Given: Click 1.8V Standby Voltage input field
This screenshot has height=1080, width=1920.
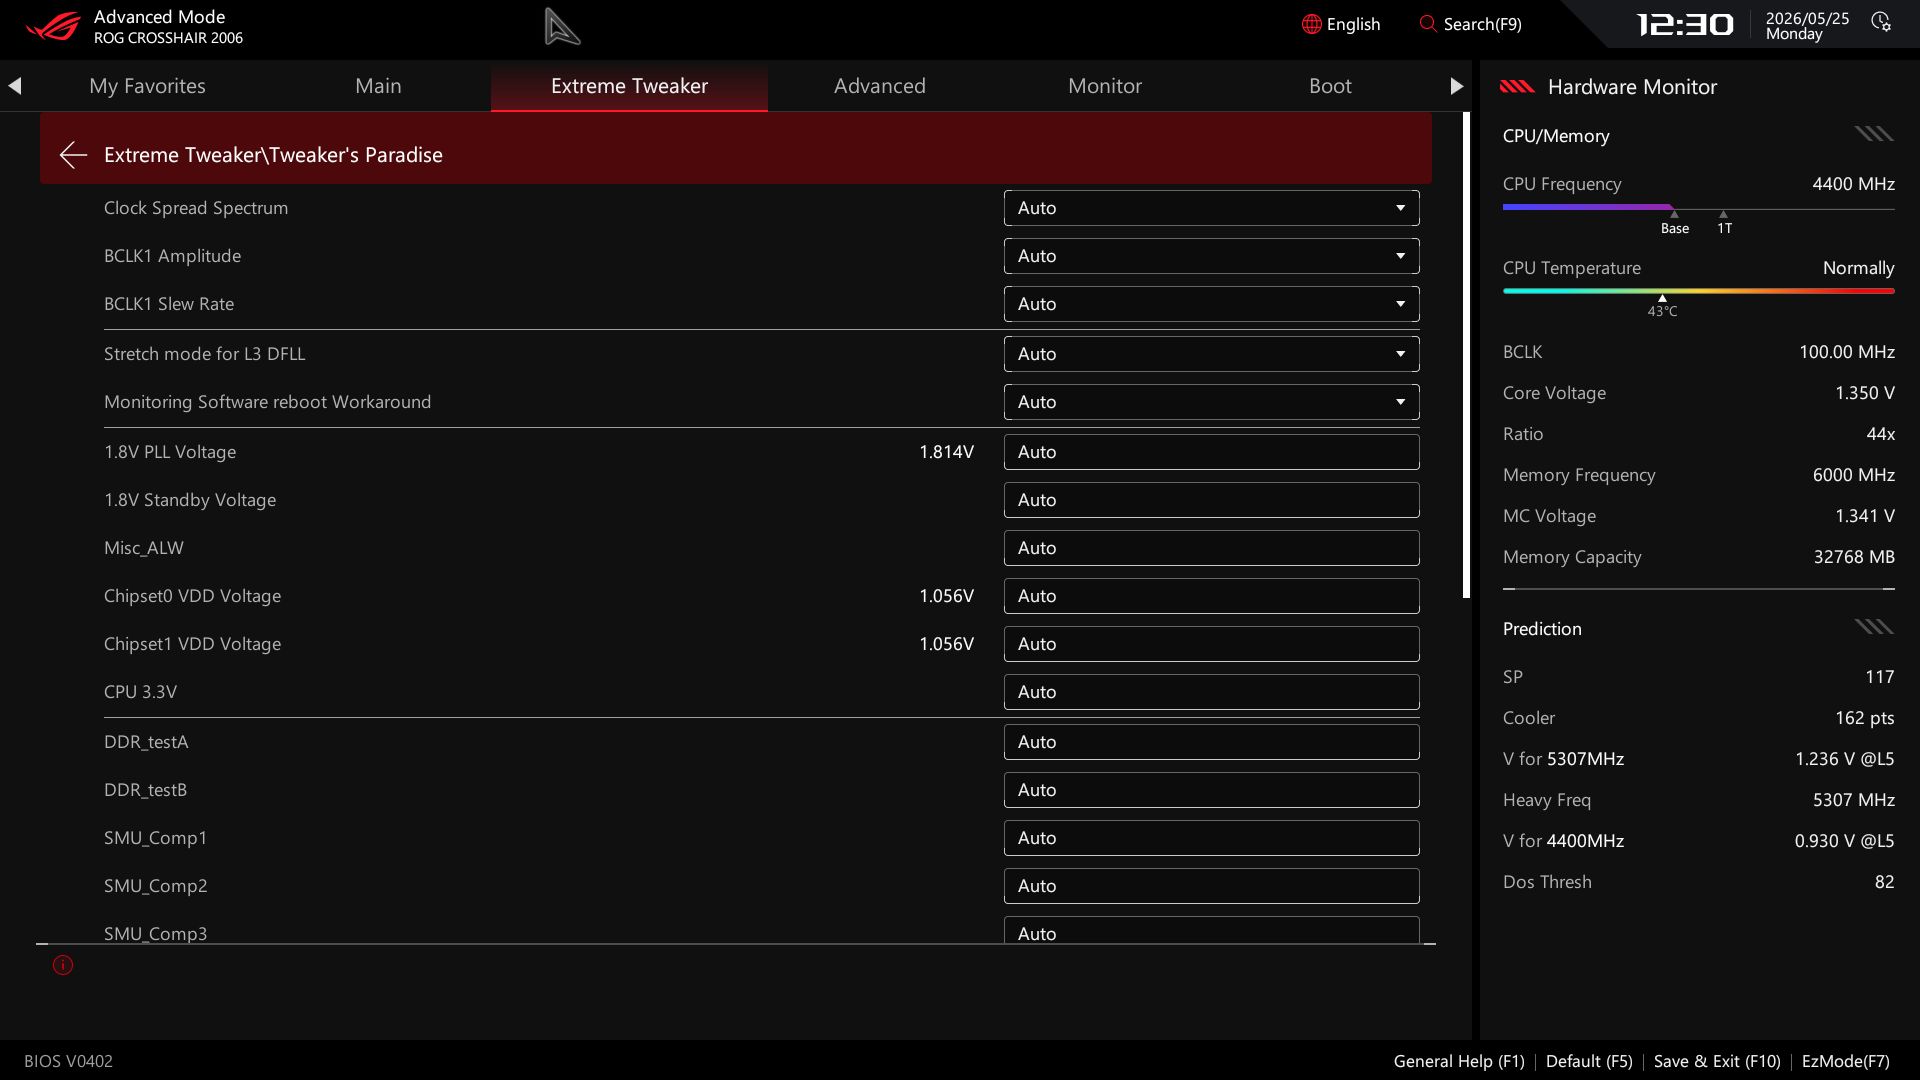Looking at the screenshot, I should click(x=1211, y=500).
